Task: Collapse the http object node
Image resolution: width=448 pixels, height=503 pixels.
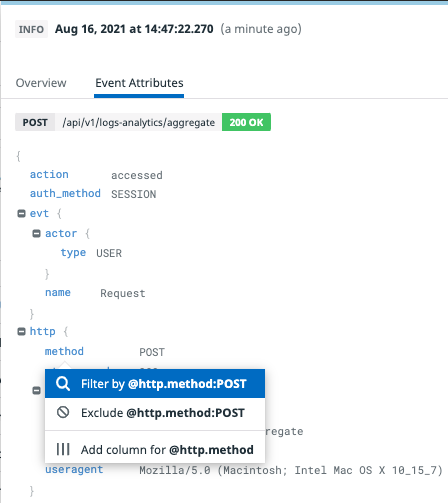Action: click(21, 331)
